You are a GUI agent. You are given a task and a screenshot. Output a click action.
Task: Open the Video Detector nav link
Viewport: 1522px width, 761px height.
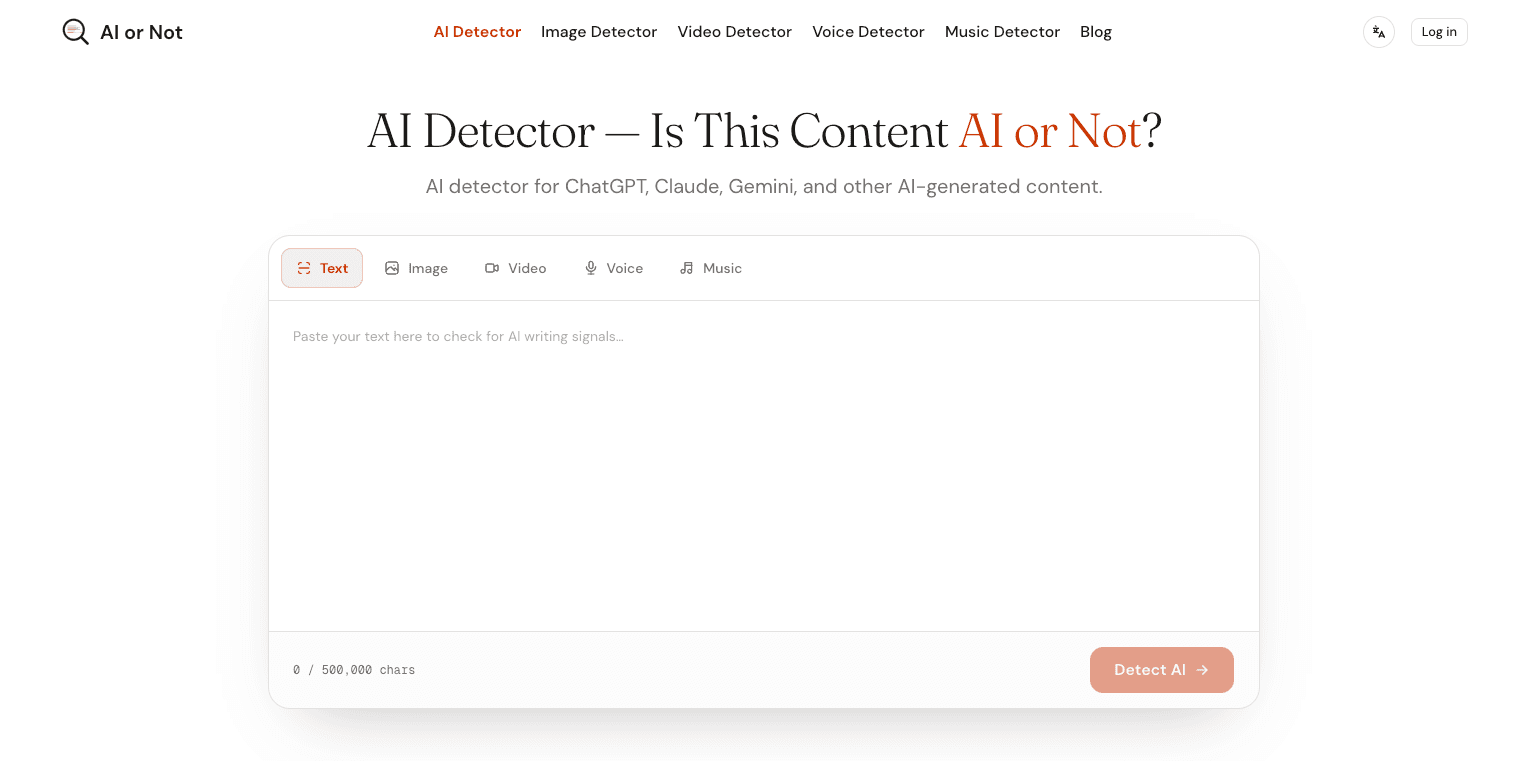point(735,32)
